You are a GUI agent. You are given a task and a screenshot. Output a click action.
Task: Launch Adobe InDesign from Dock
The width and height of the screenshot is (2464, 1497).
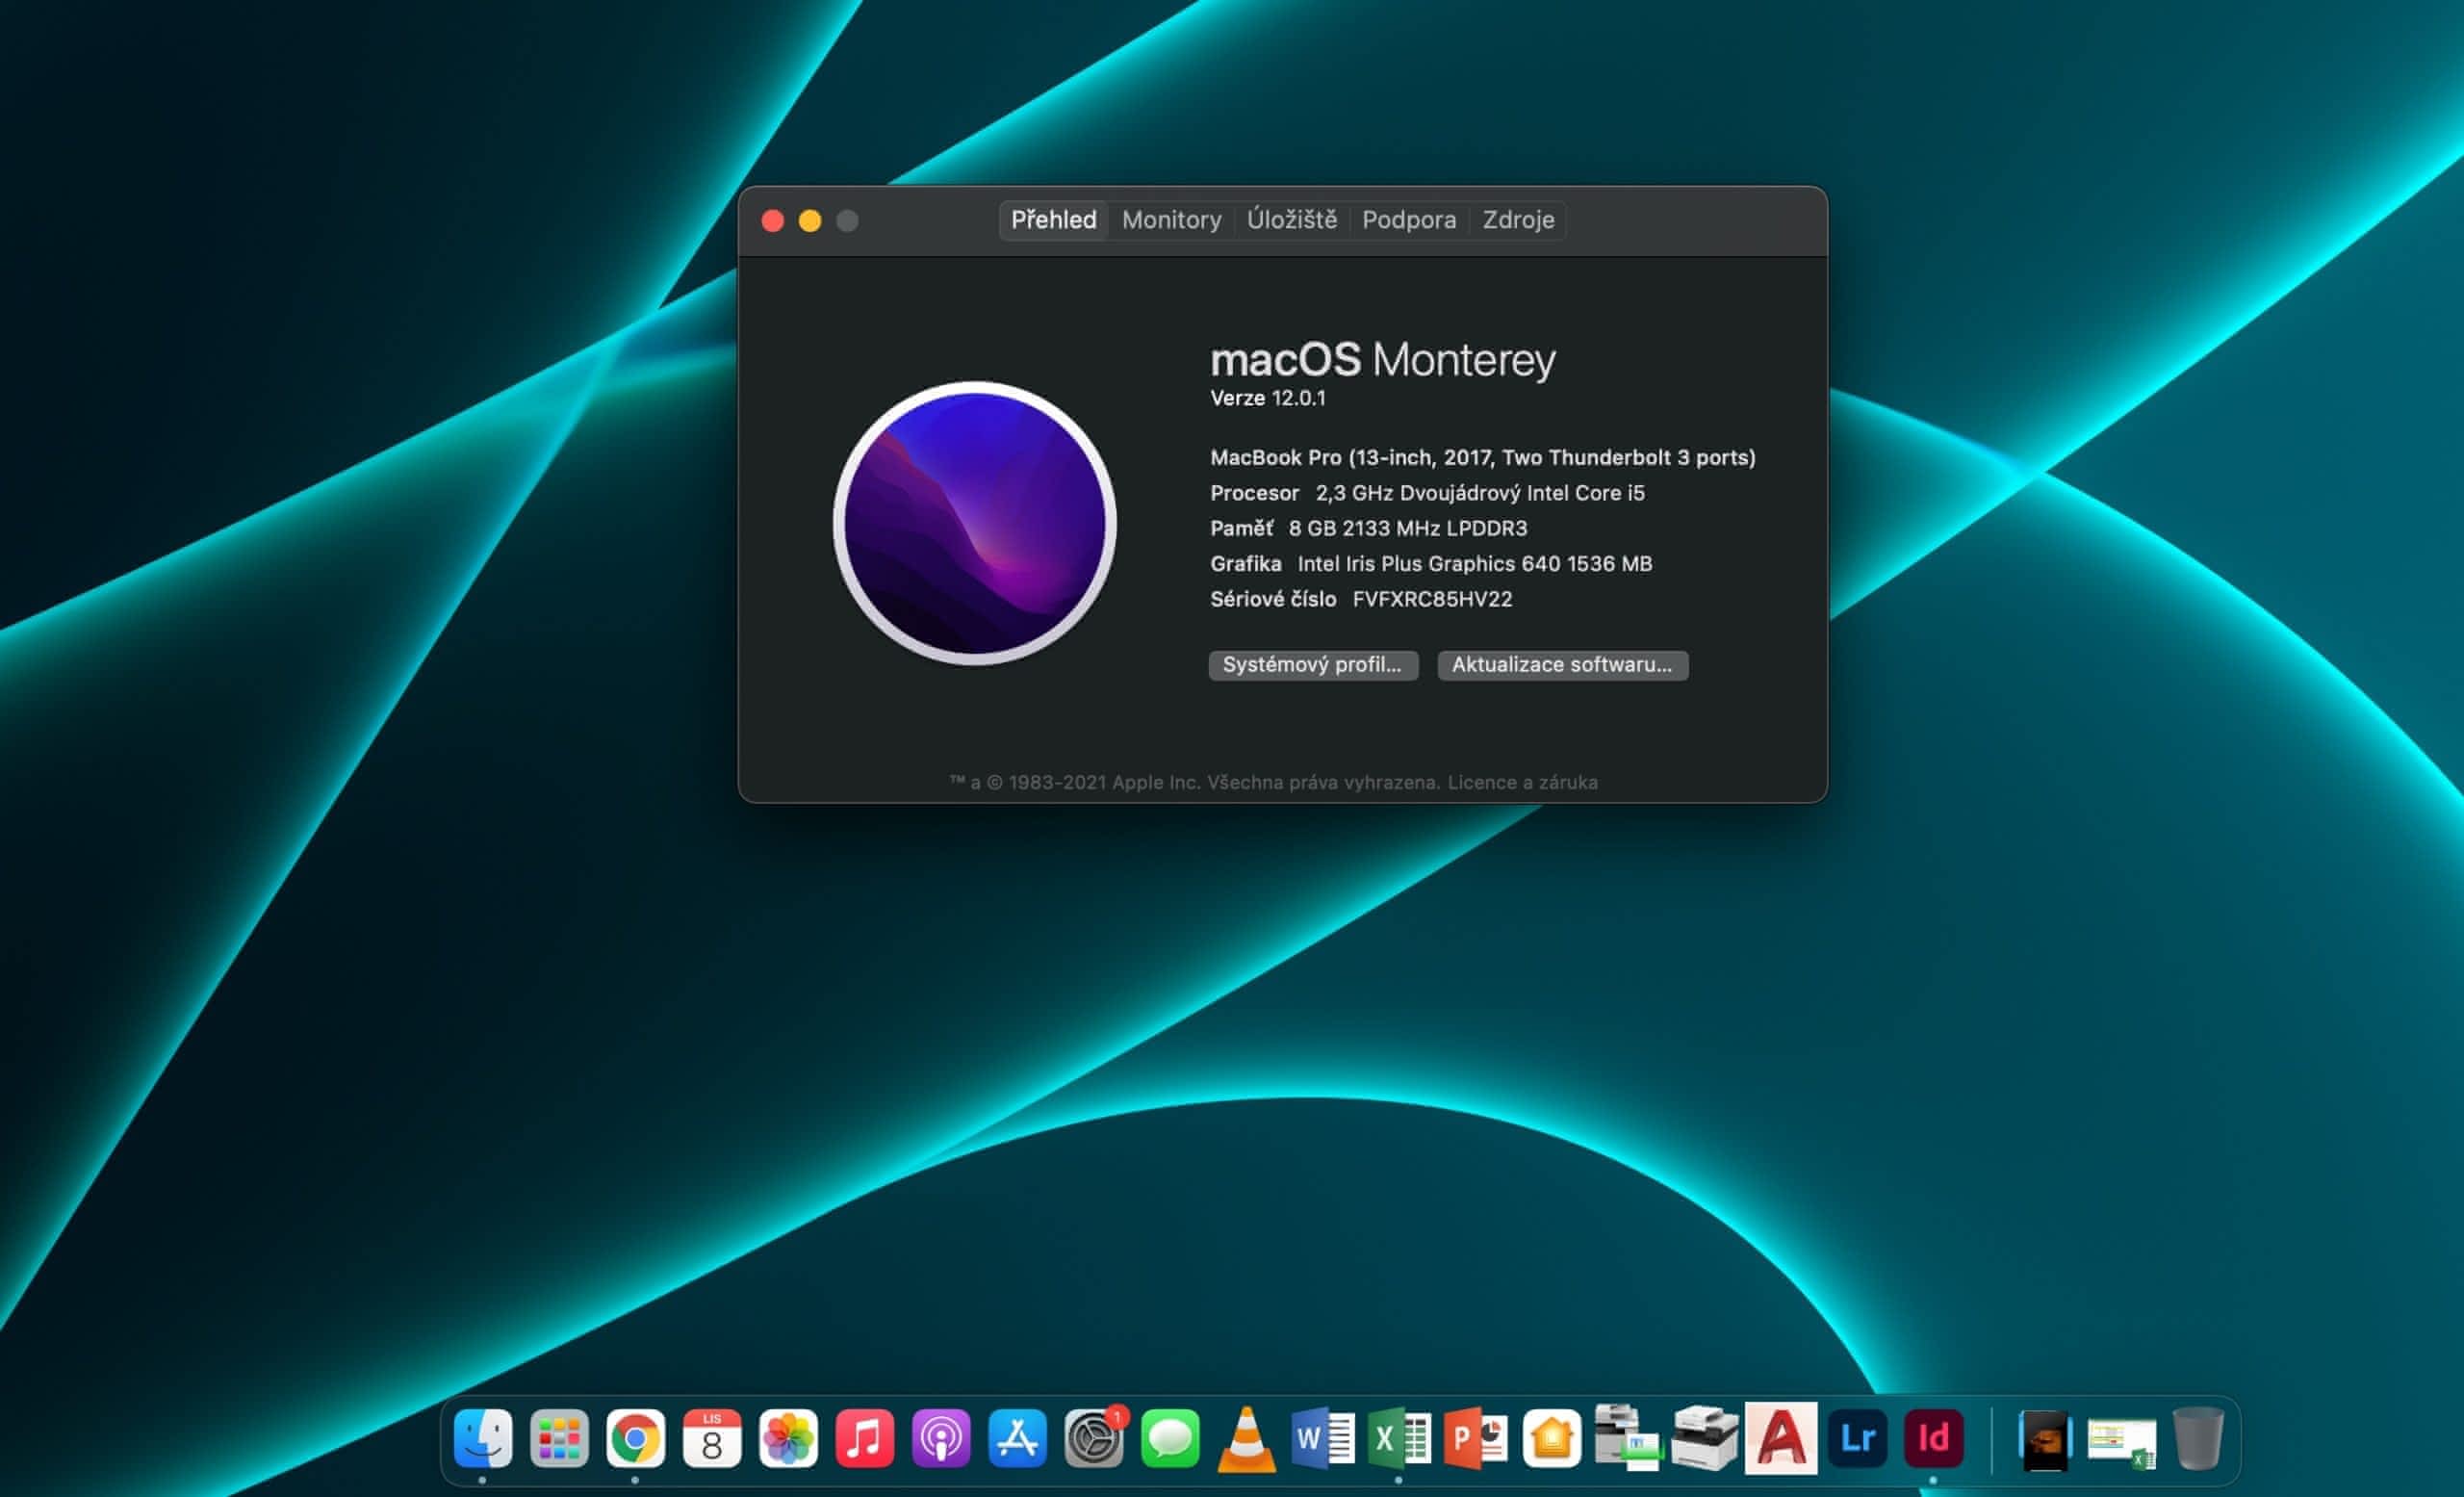pos(1933,1439)
